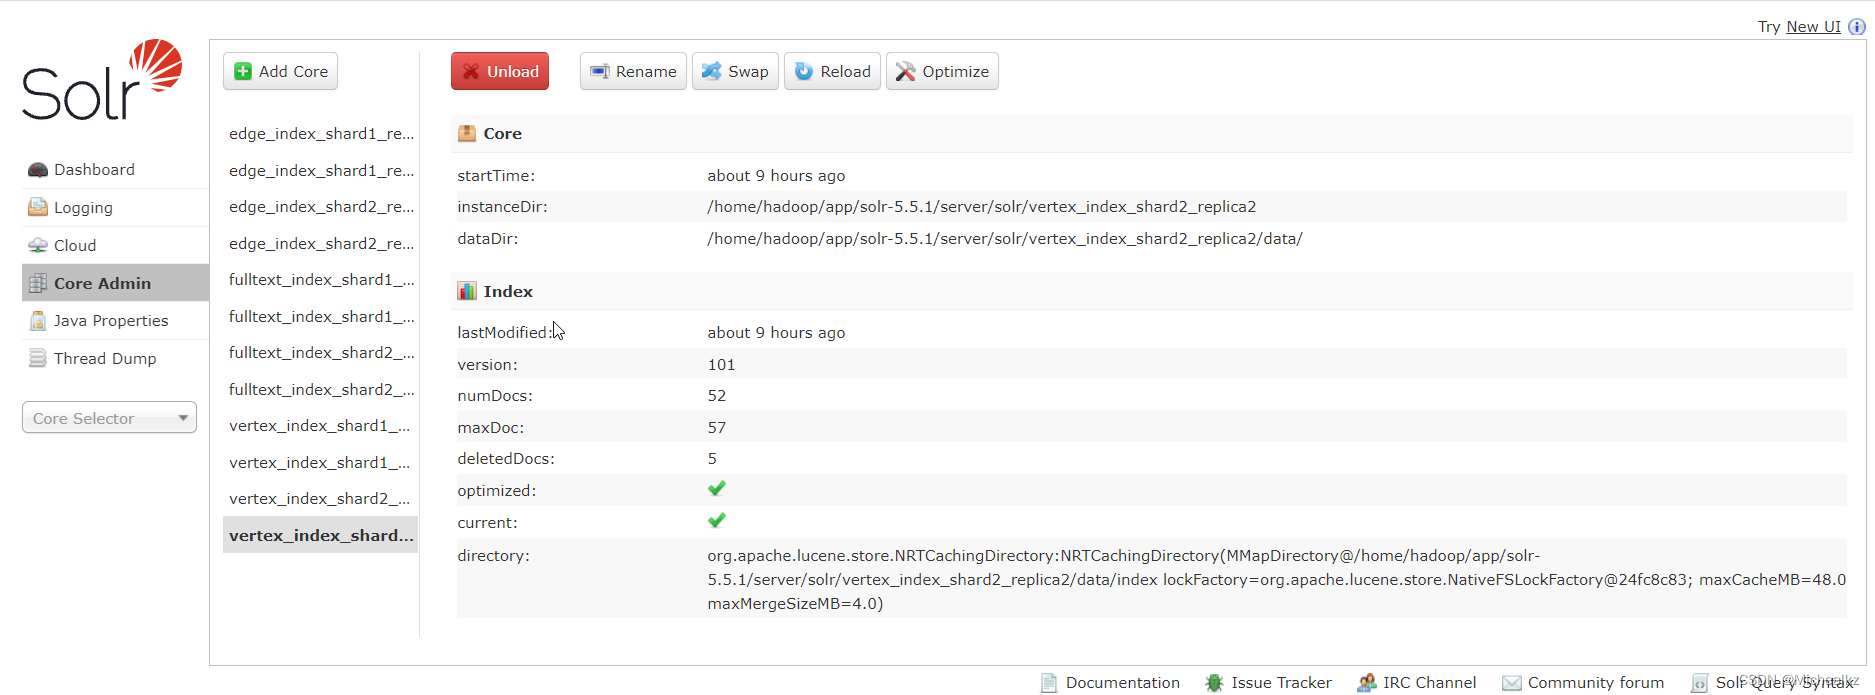Click the info icon beside New UI
The height and width of the screenshot is (695, 1875).
(x=1857, y=27)
